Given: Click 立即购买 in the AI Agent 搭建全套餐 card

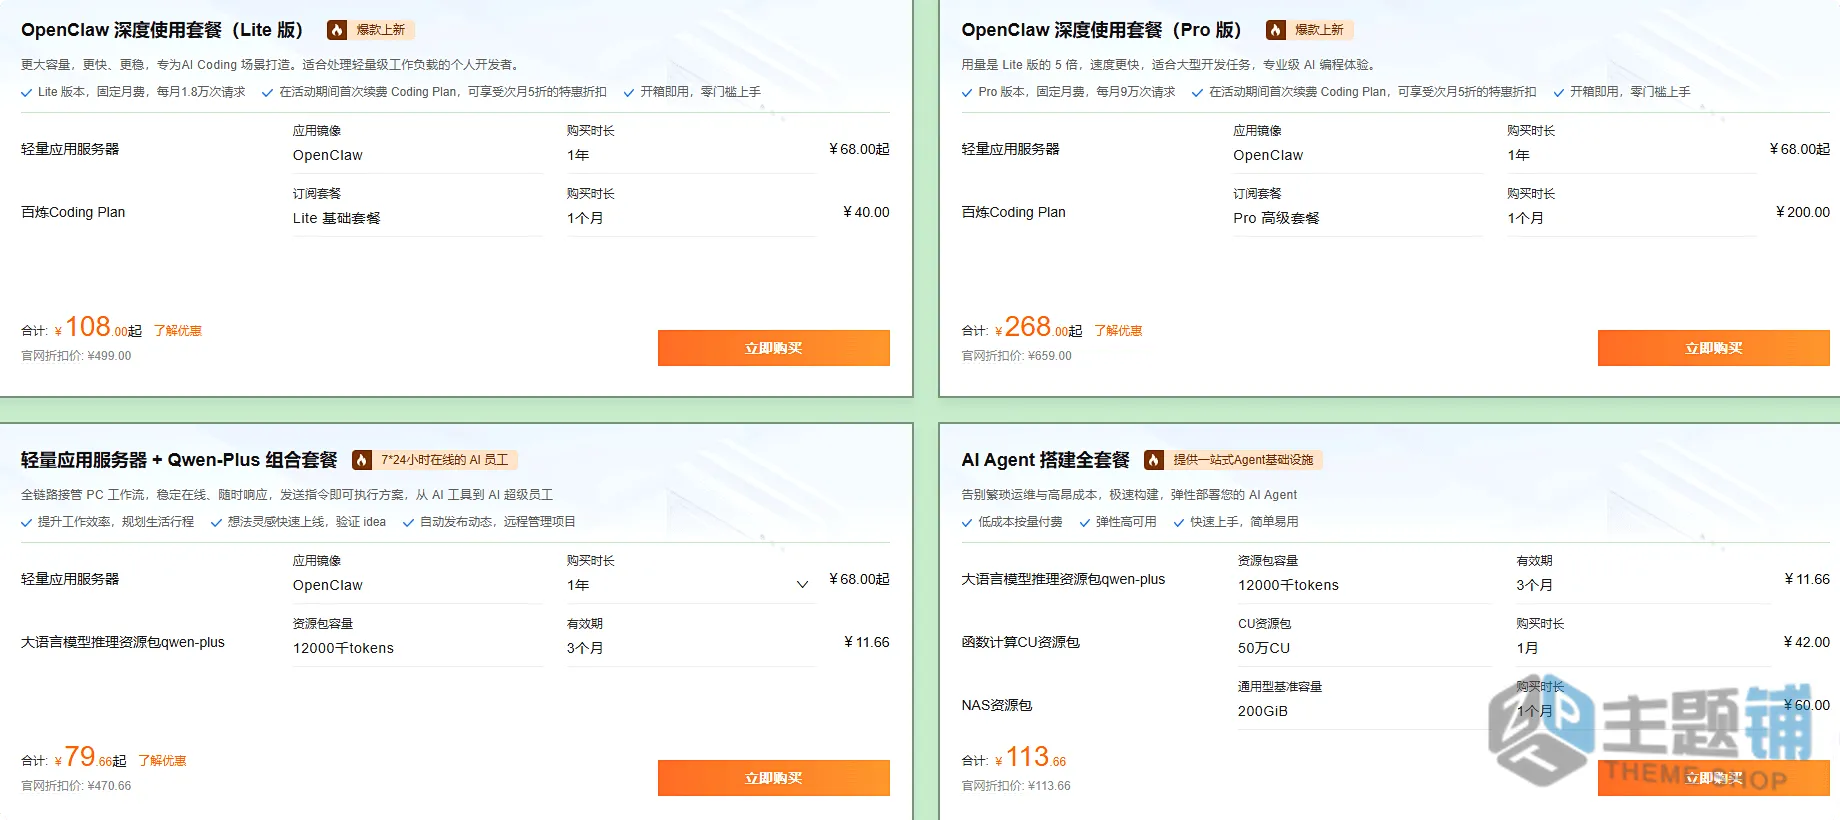Looking at the screenshot, I should 1713,778.
